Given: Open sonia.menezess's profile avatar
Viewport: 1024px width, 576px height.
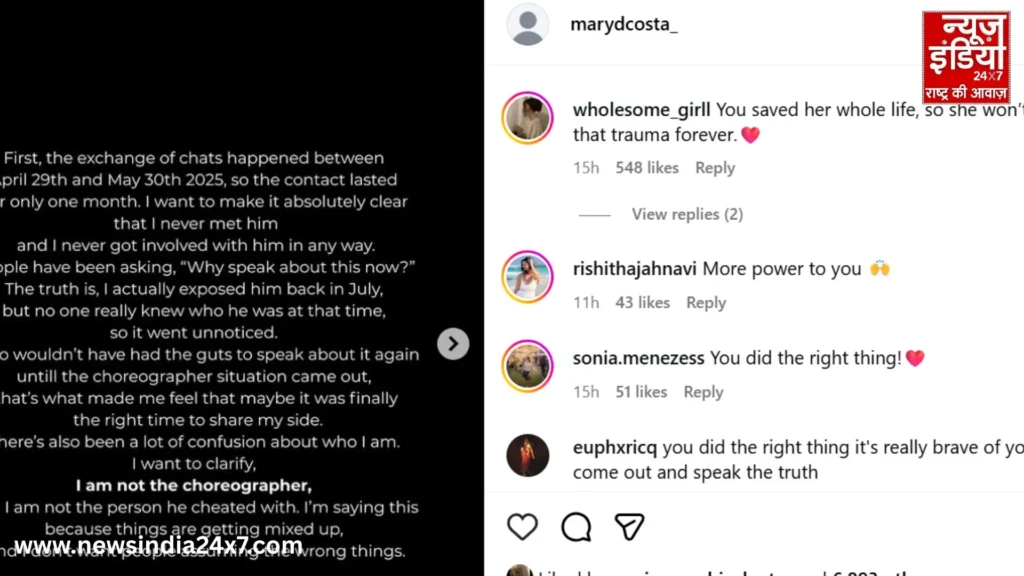Looking at the screenshot, I should pyautogui.click(x=527, y=366).
